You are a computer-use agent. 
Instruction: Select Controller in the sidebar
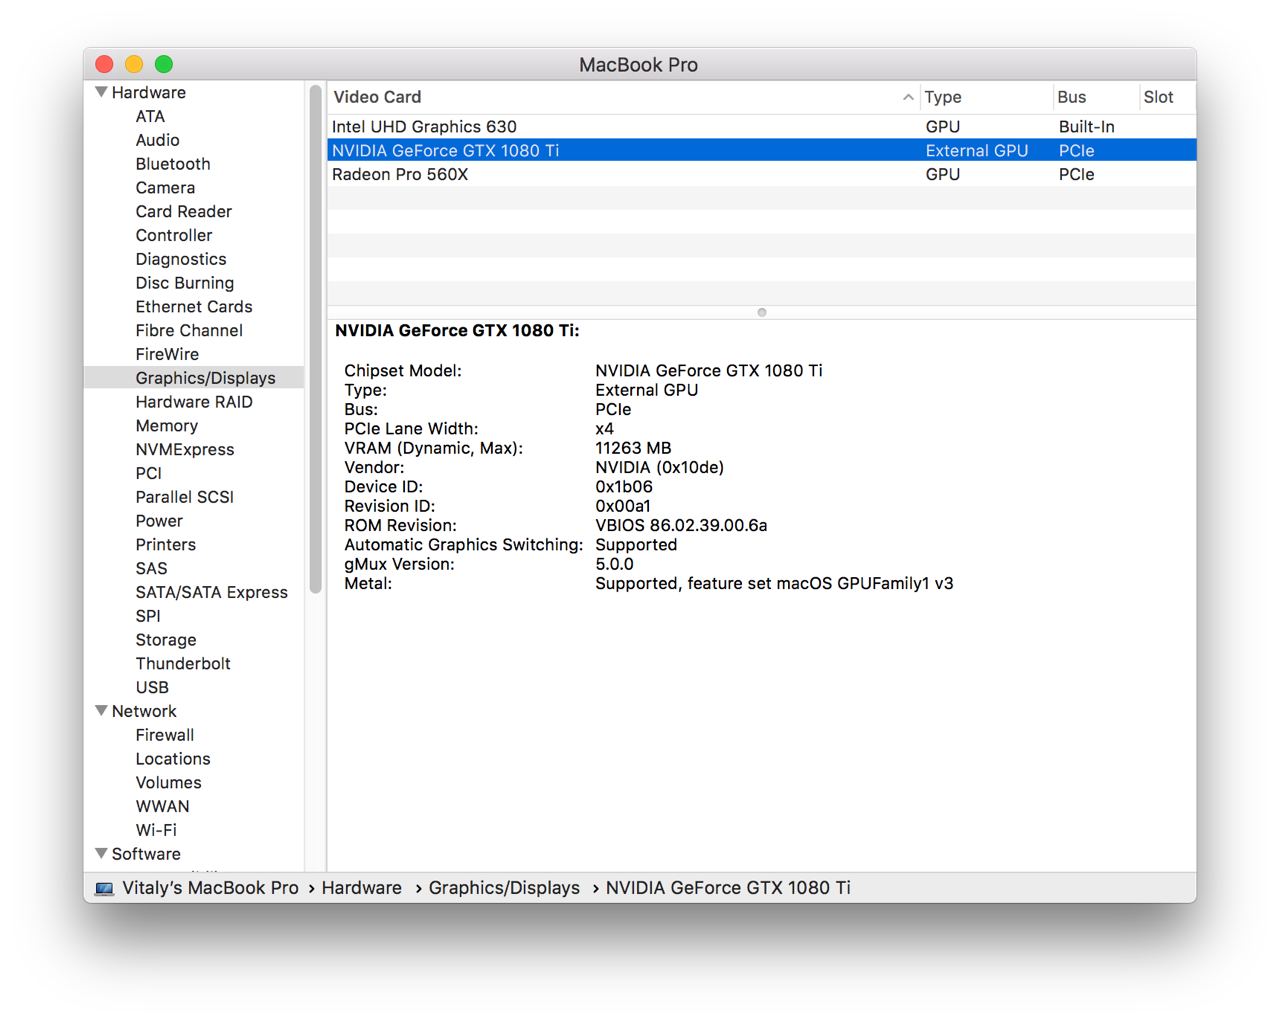click(174, 235)
